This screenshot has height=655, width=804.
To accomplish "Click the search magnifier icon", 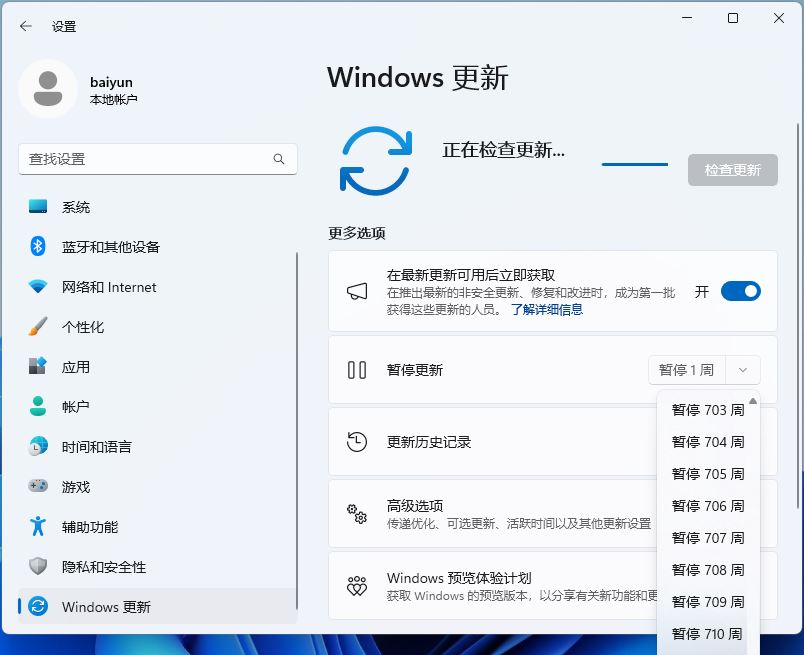I will pos(278,159).
